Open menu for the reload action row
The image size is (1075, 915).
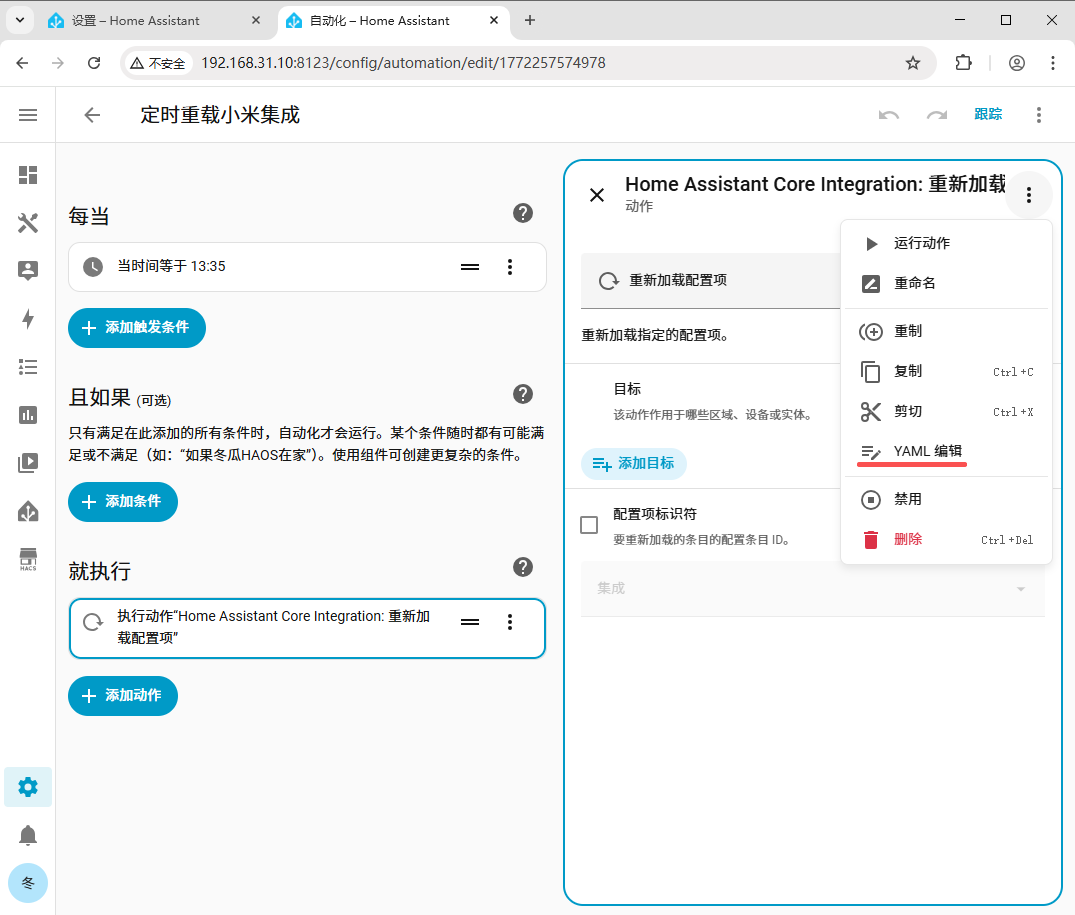pos(509,622)
